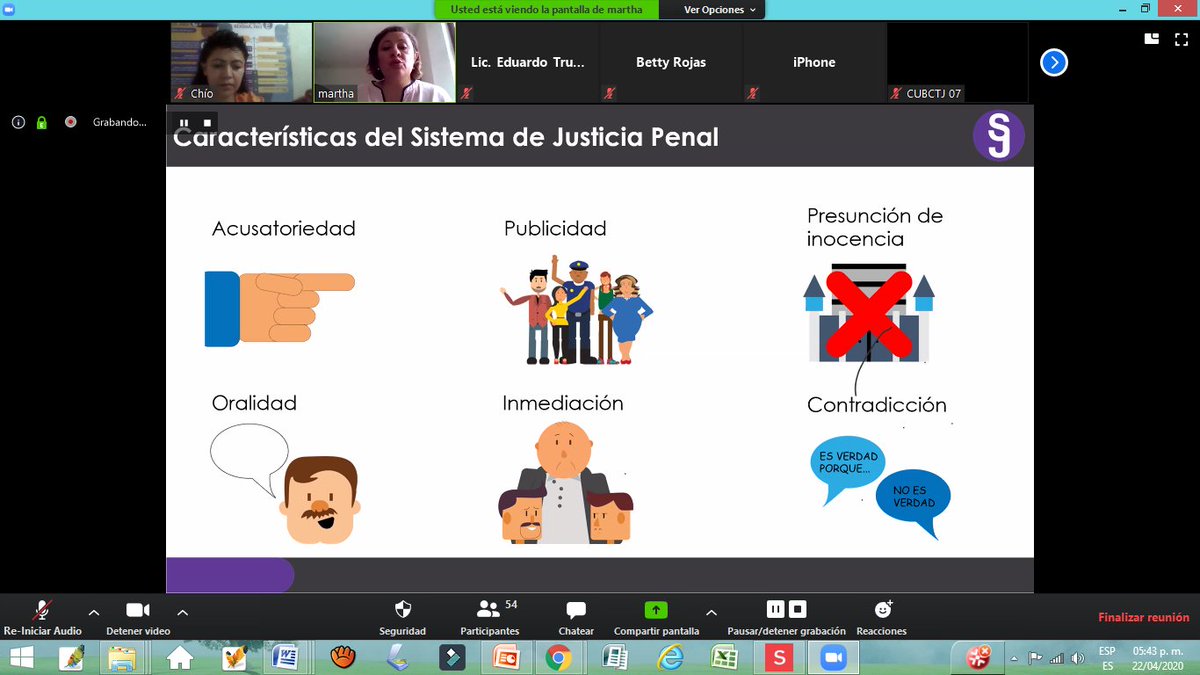Open the scanner app in taskbar

coord(397,657)
